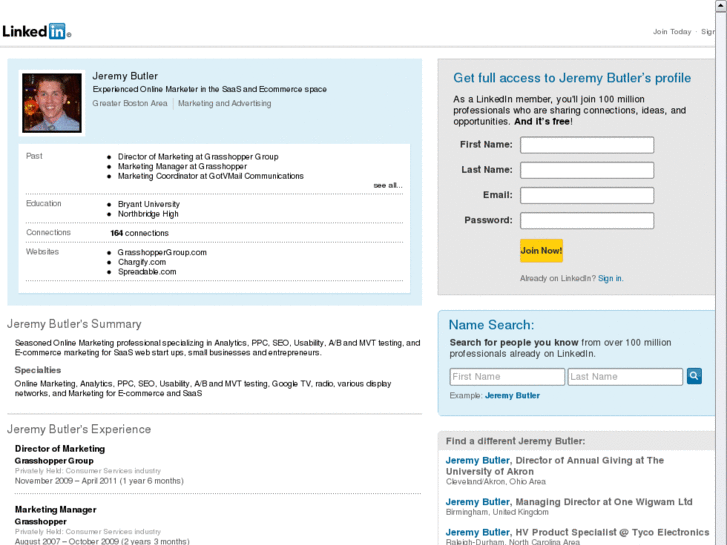Open Jeremy Butler's profile photo
This screenshot has height=545, width=727.
[x=52, y=103]
